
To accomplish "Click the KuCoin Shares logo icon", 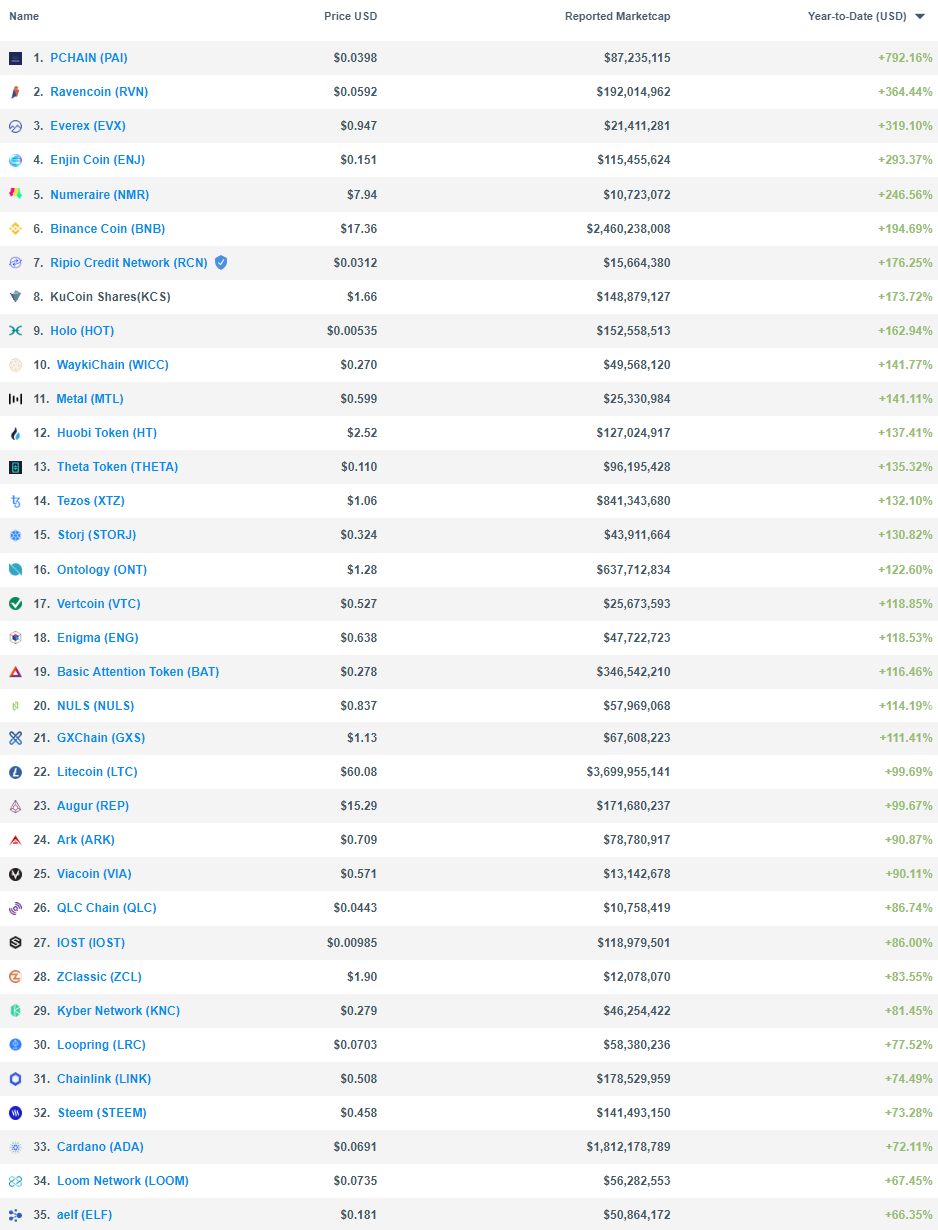I will [x=15, y=297].
